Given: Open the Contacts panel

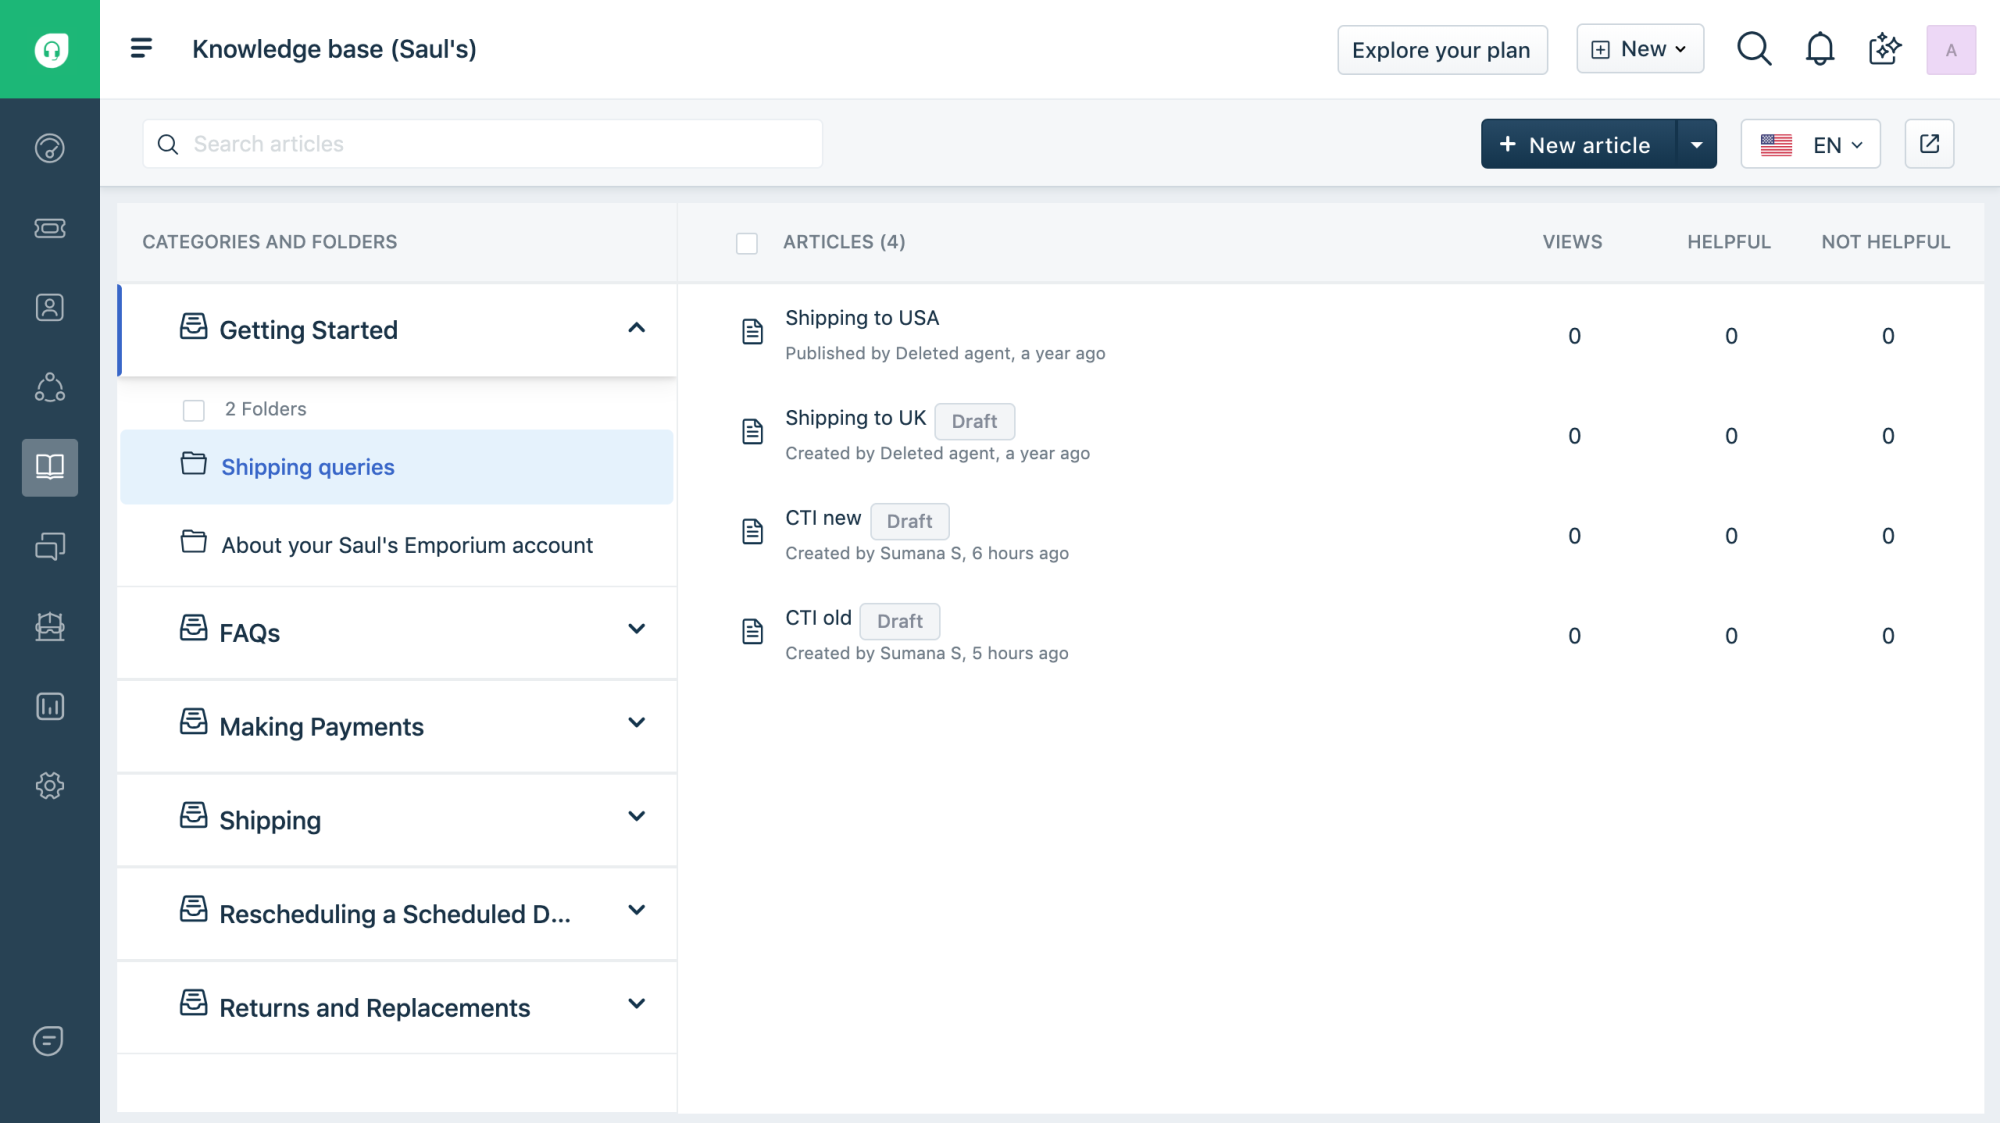Looking at the screenshot, I should point(49,307).
